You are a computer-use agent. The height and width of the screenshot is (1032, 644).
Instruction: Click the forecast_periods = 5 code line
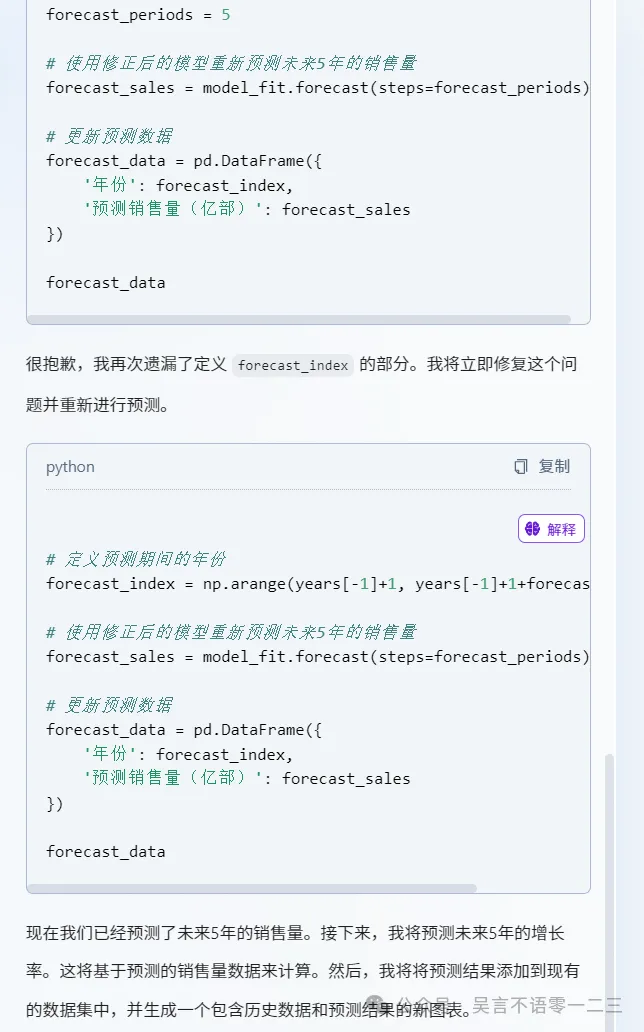(x=138, y=14)
